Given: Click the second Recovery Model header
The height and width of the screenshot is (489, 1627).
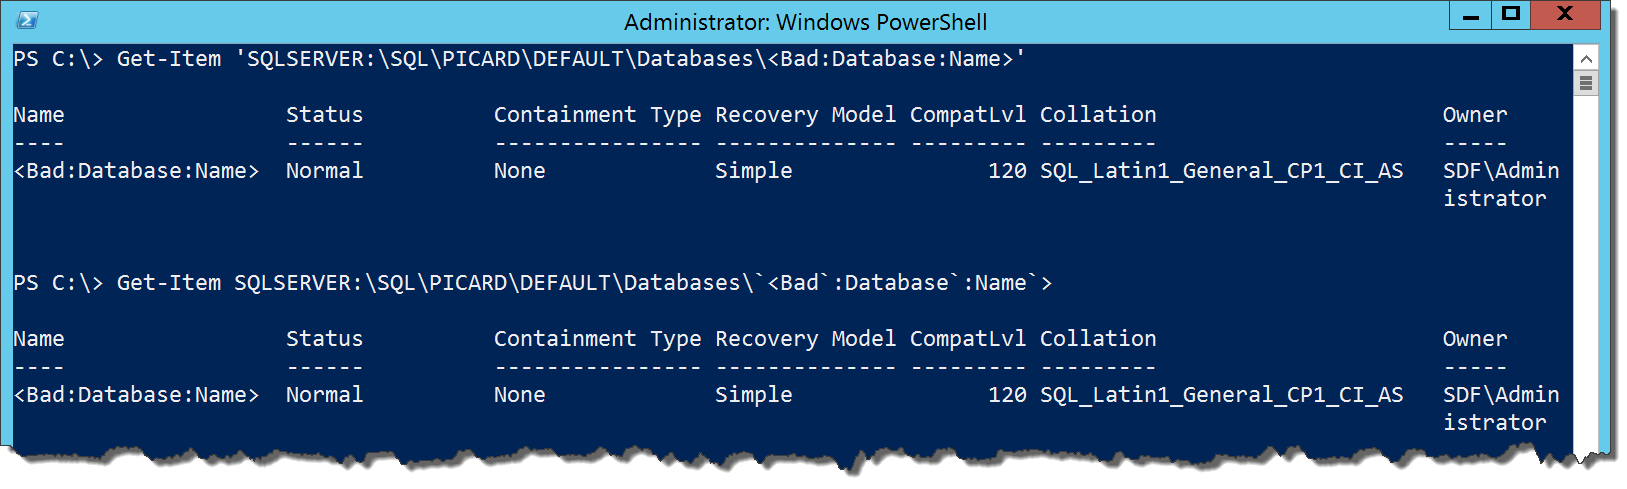Looking at the screenshot, I should [x=805, y=339].
